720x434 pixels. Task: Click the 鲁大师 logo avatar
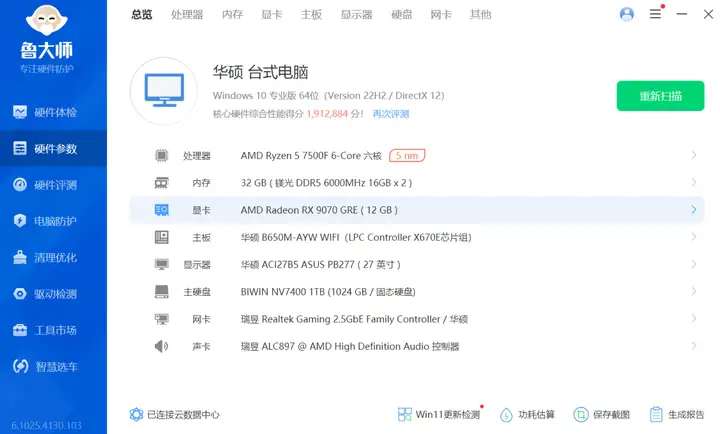[47, 20]
